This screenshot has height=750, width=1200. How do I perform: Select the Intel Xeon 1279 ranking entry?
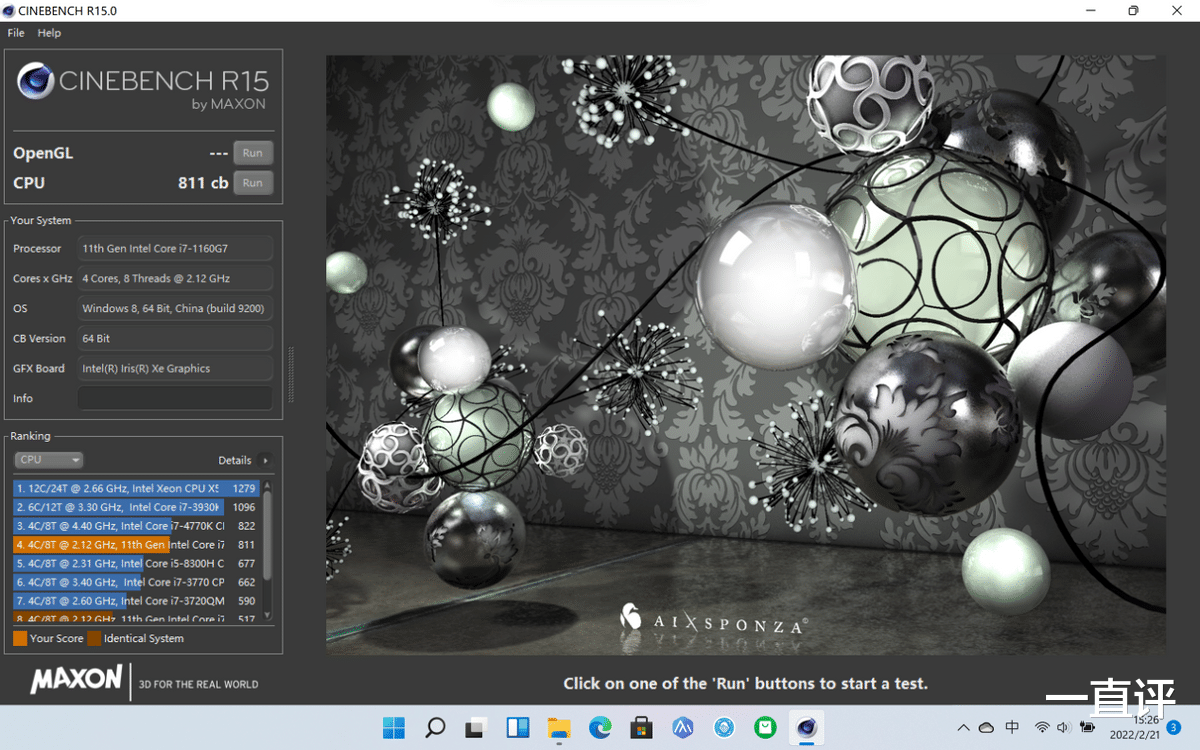coord(136,489)
